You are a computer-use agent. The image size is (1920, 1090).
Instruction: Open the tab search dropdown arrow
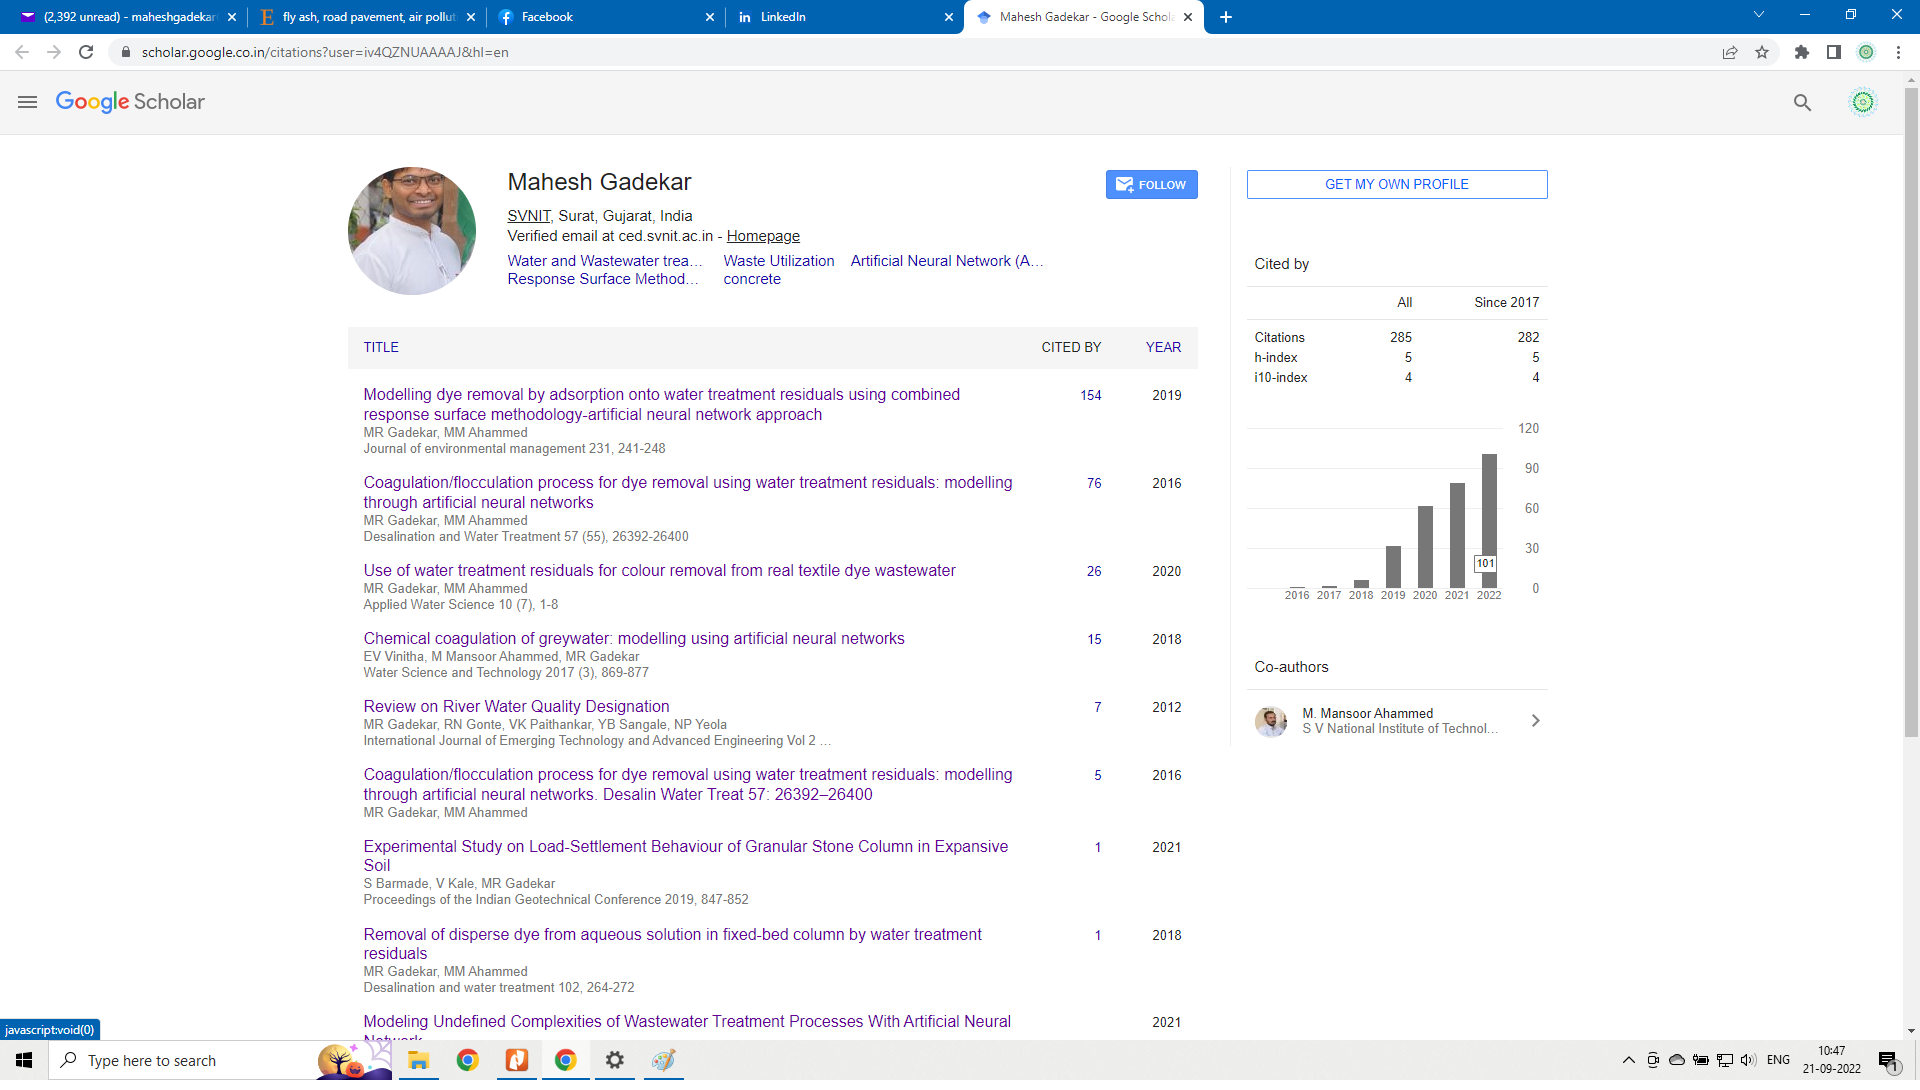coord(1759,15)
